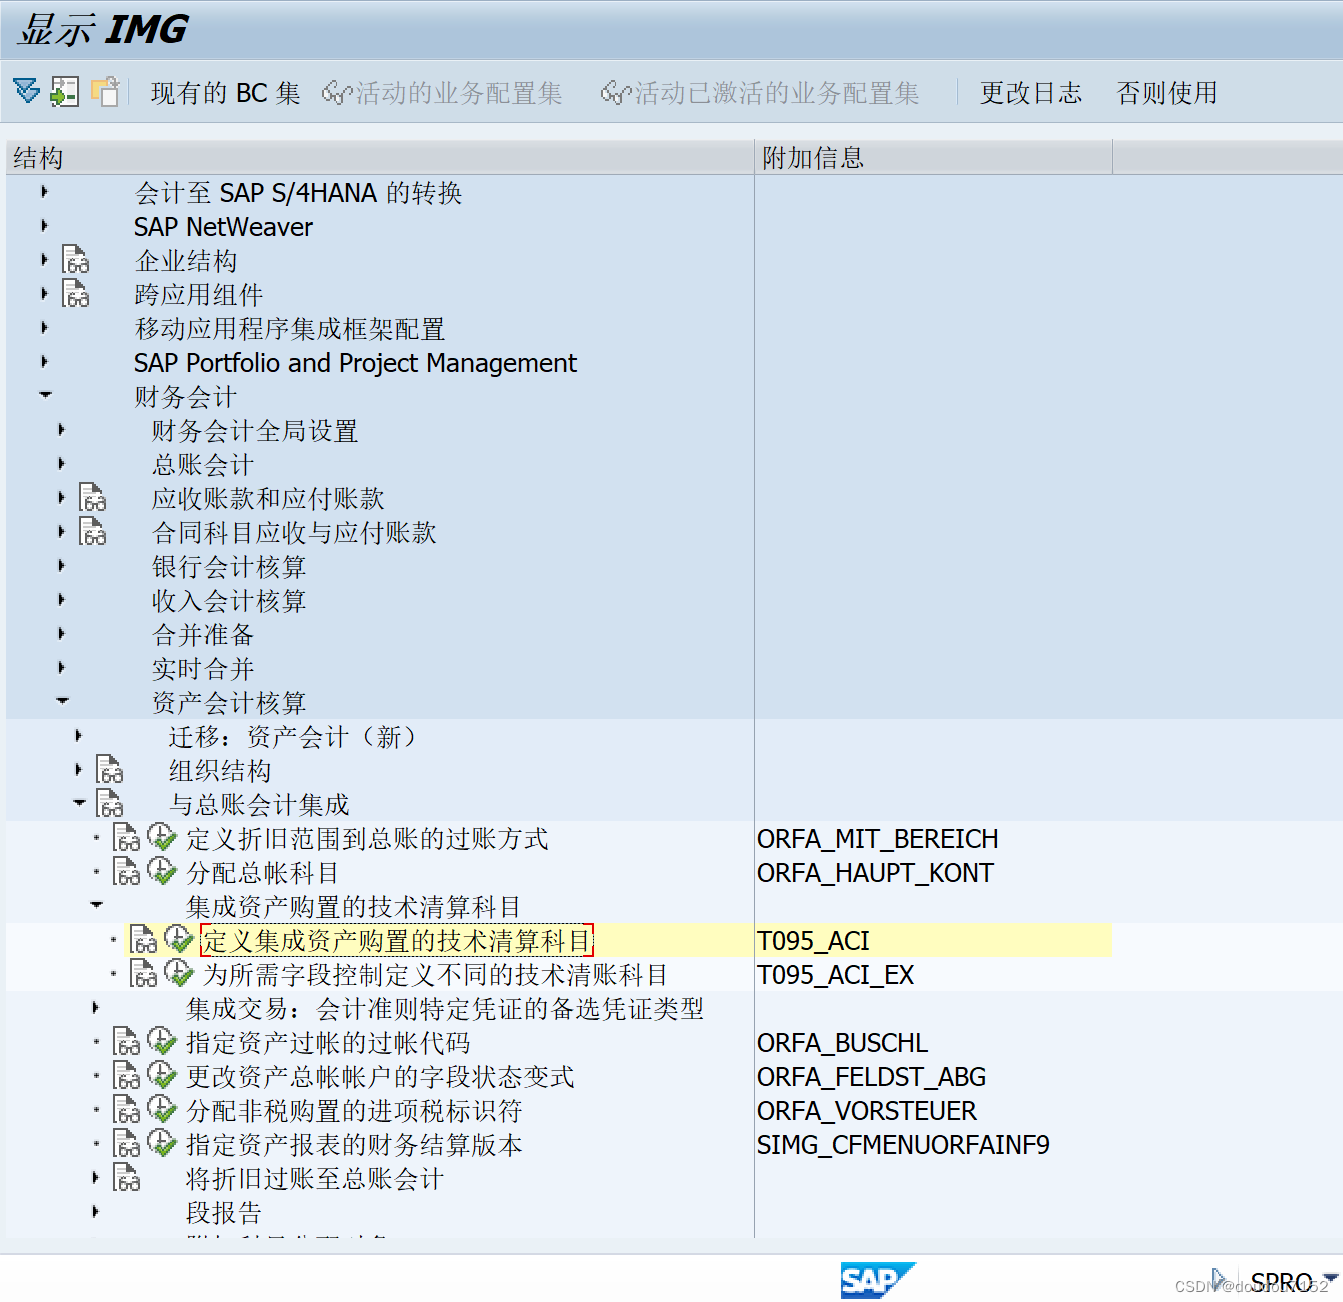
Task: Select tree item 合并准备
Action: tap(203, 635)
